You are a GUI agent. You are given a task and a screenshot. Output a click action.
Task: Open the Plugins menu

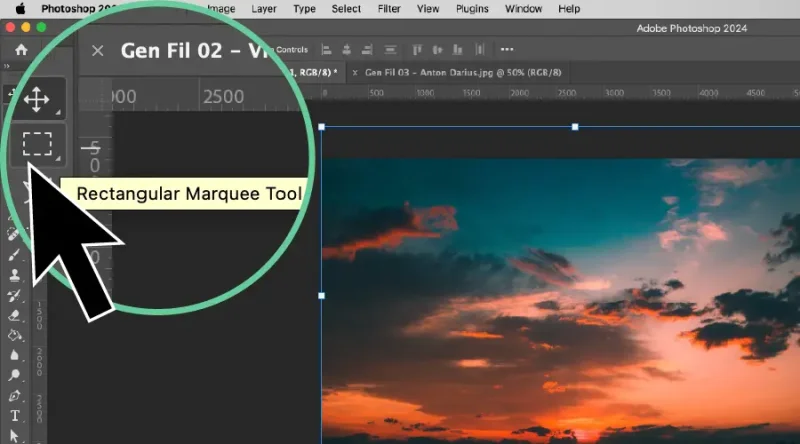(472, 9)
